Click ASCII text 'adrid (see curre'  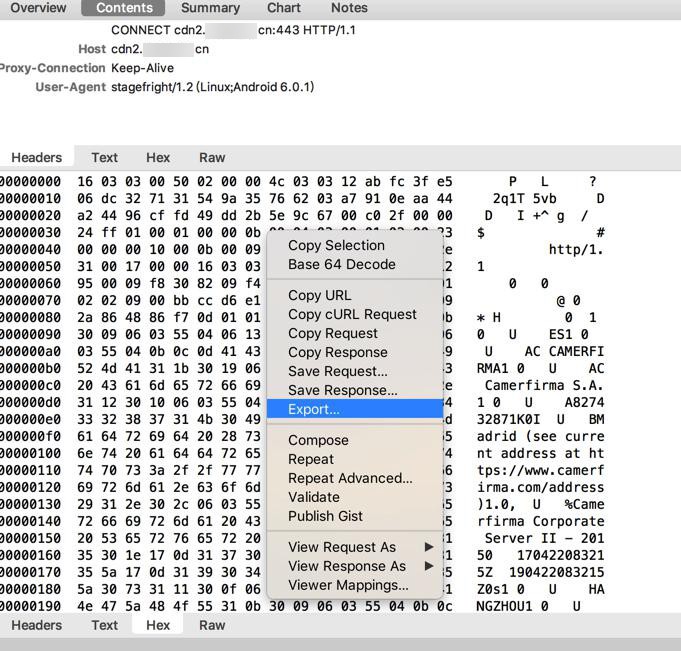tap(540, 436)
